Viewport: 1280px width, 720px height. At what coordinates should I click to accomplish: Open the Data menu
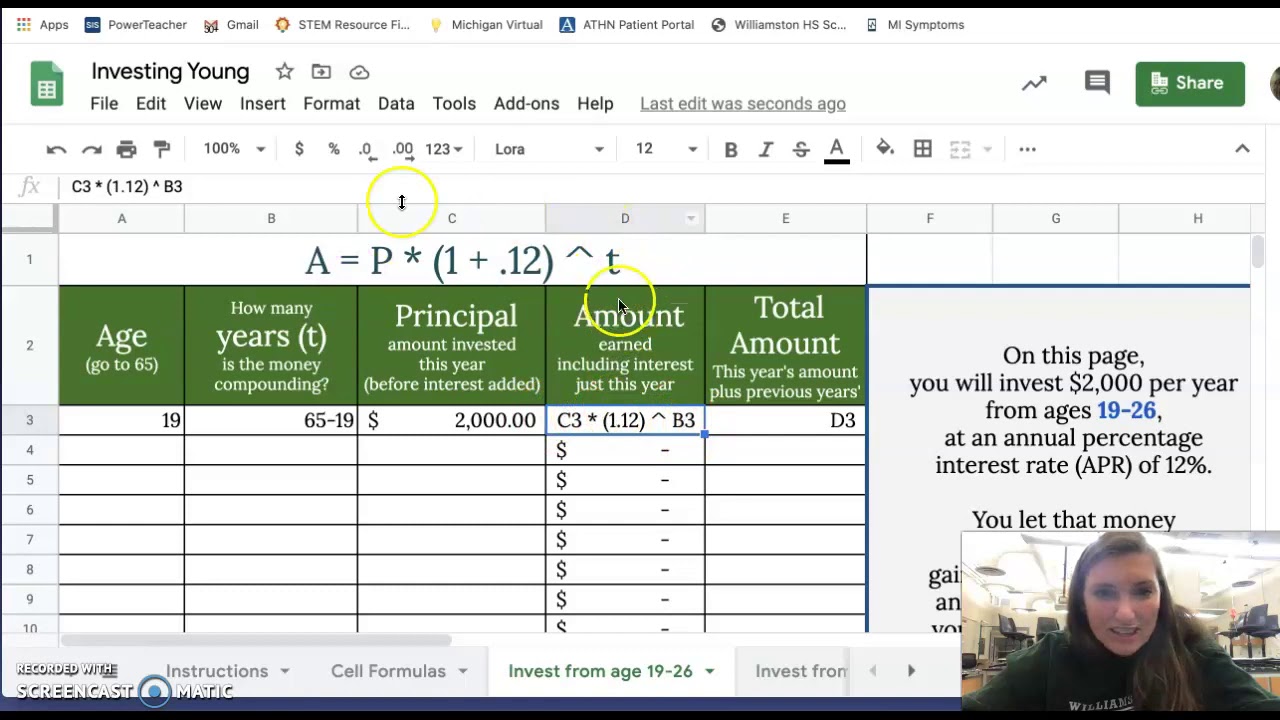[396, 104]
